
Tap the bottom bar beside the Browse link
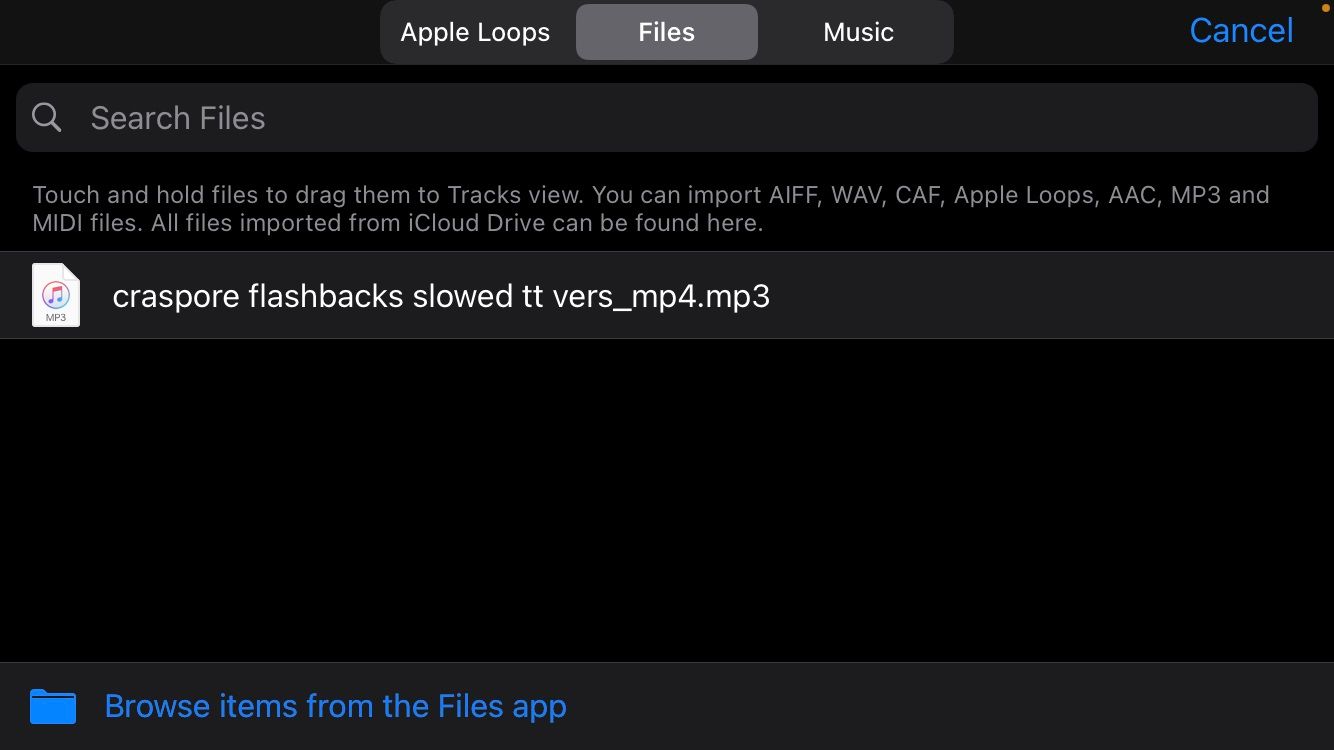tap(950, 706)
